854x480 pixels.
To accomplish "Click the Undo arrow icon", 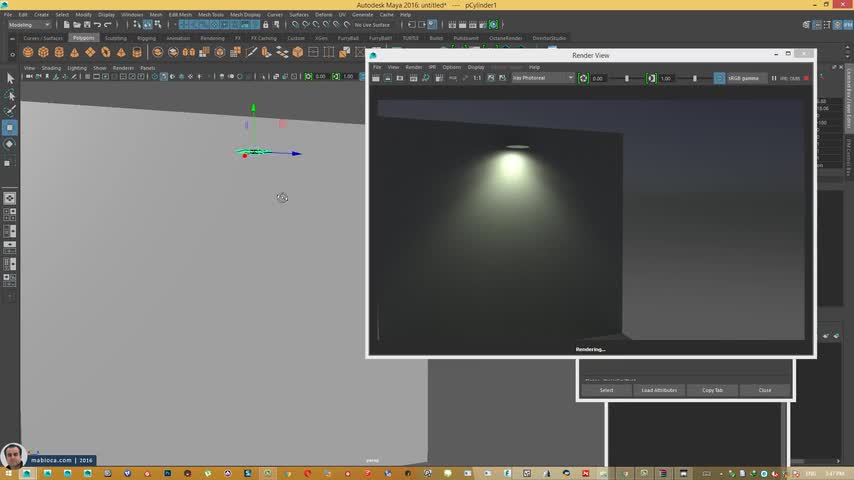I will coord(97,25).
